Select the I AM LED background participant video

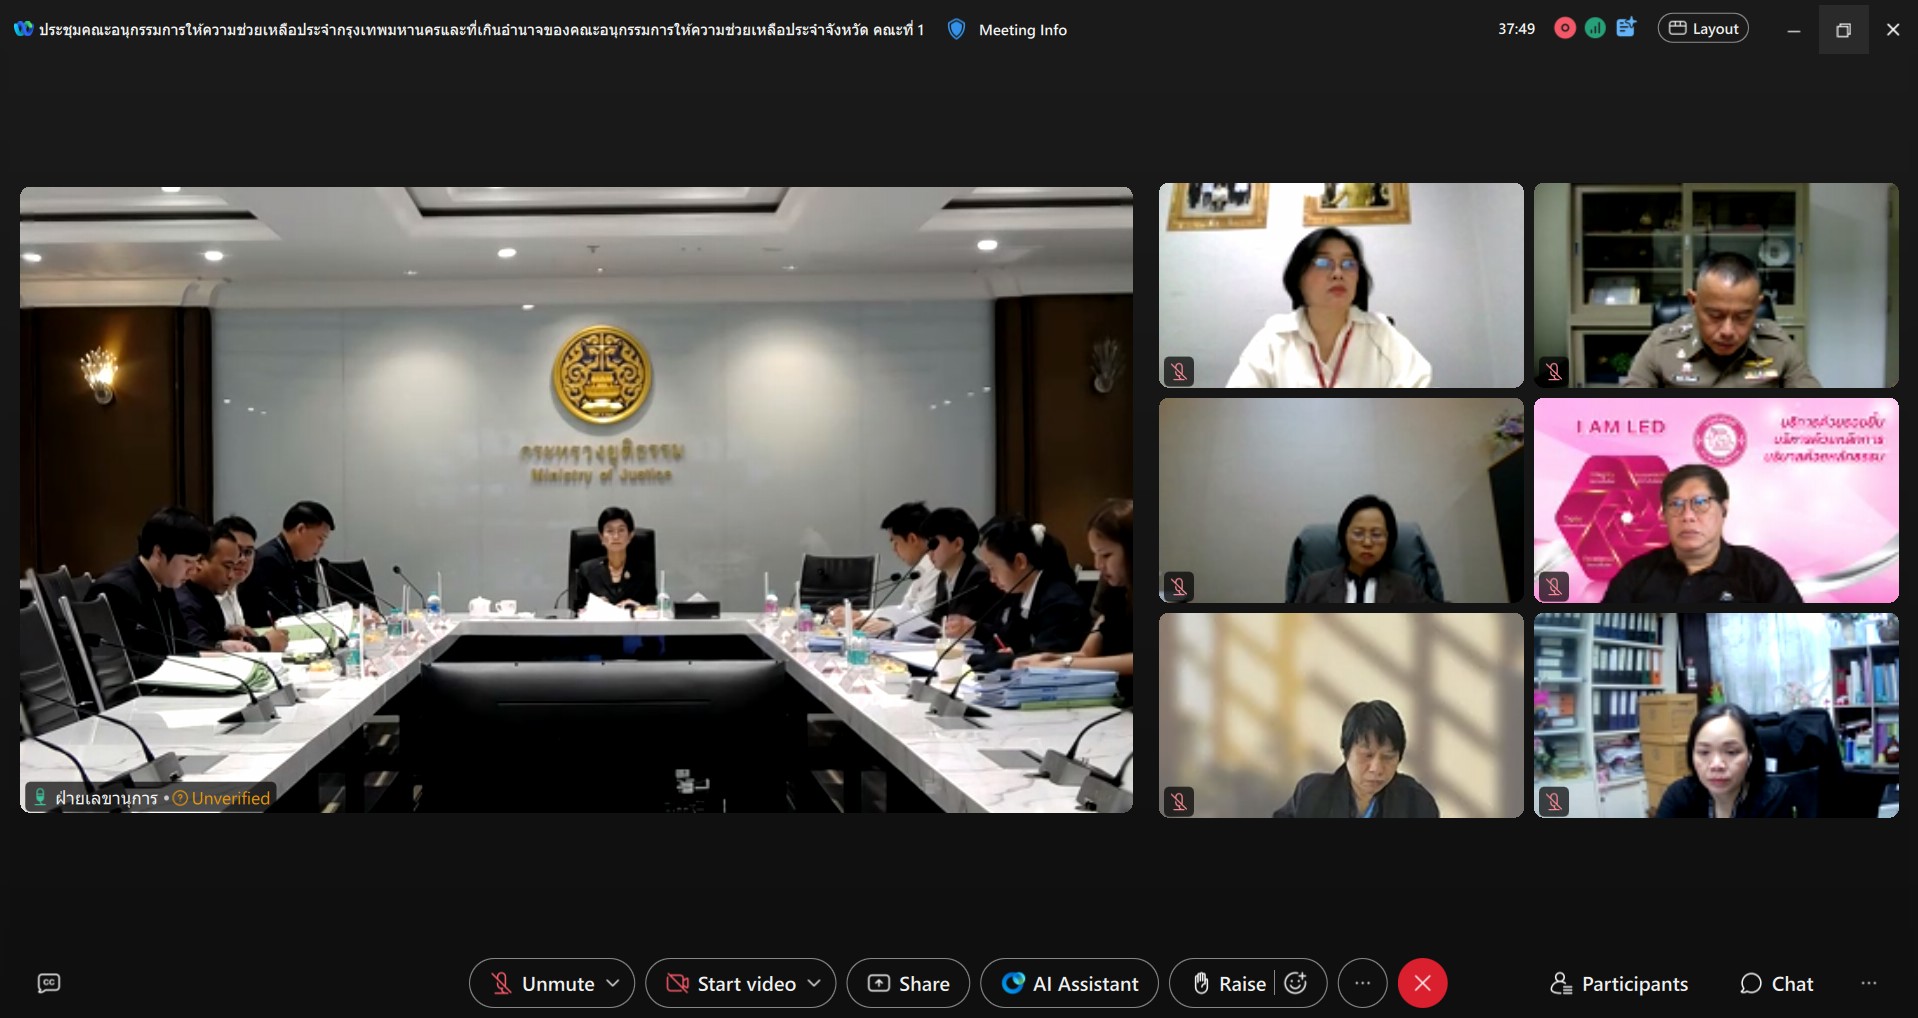tap(1716, 501)
